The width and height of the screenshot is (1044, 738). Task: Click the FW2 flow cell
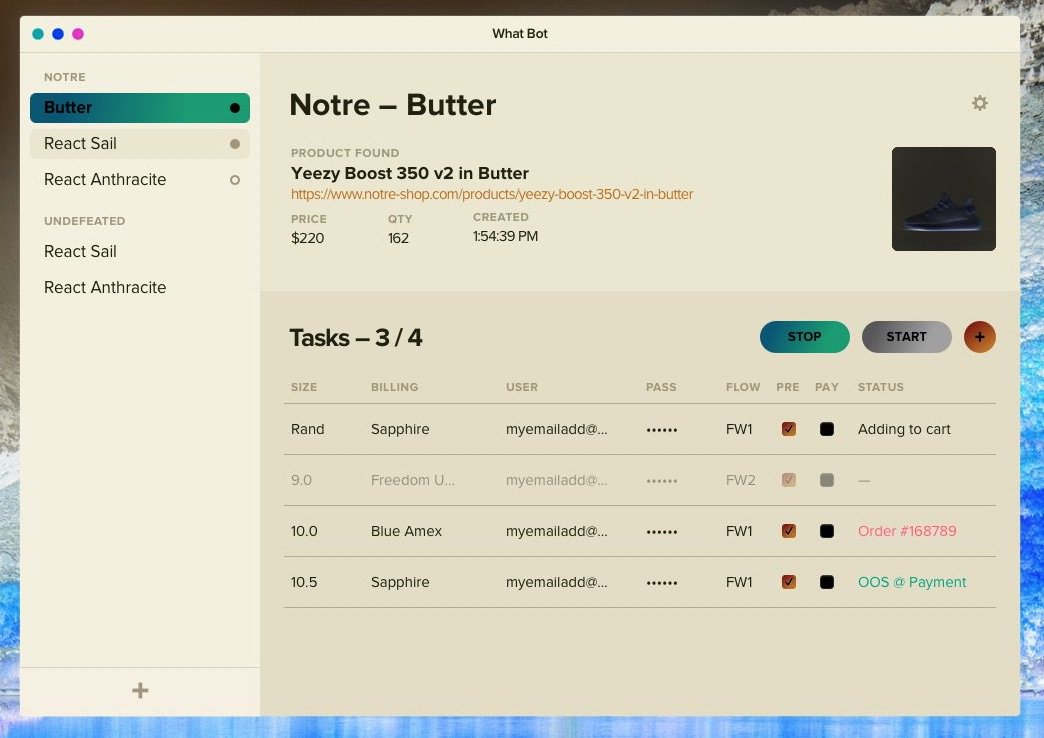[x=740, y=480]
